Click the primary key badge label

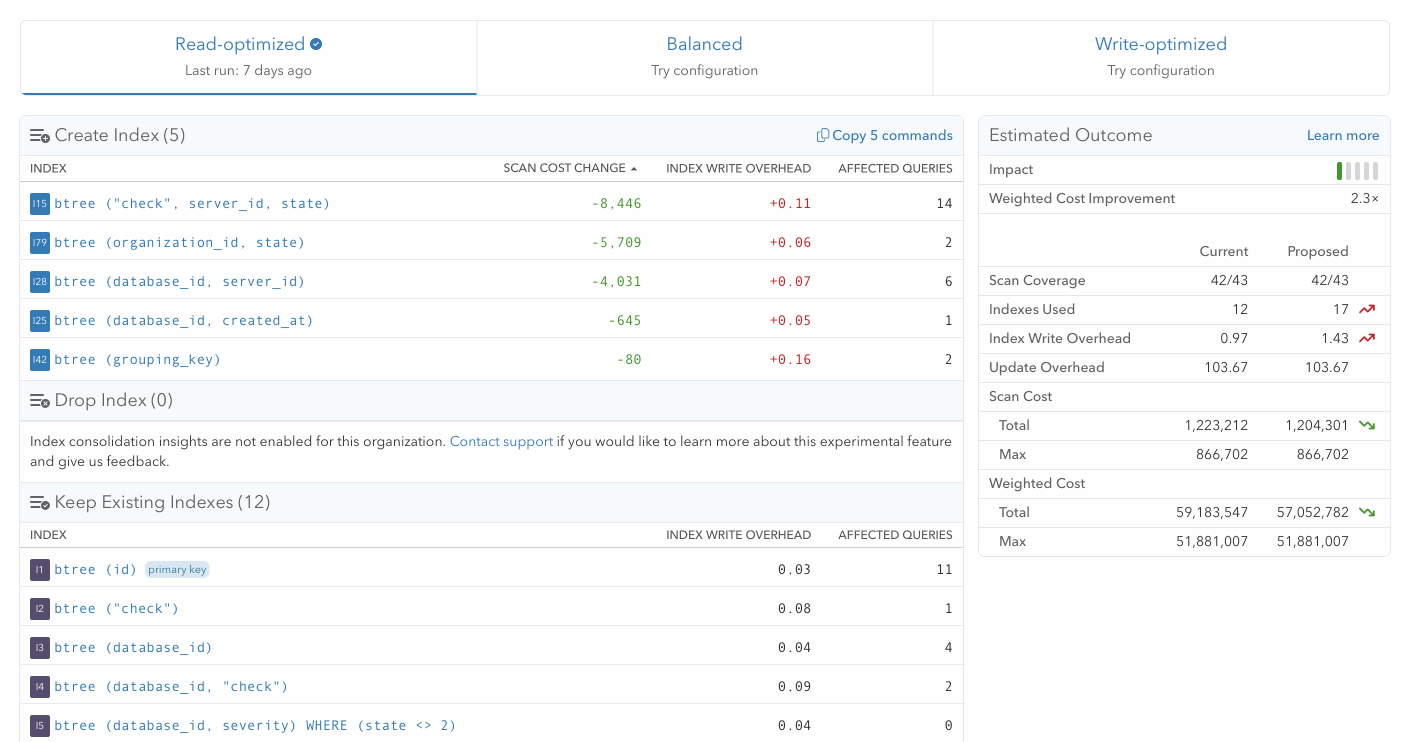pos(177,570)
